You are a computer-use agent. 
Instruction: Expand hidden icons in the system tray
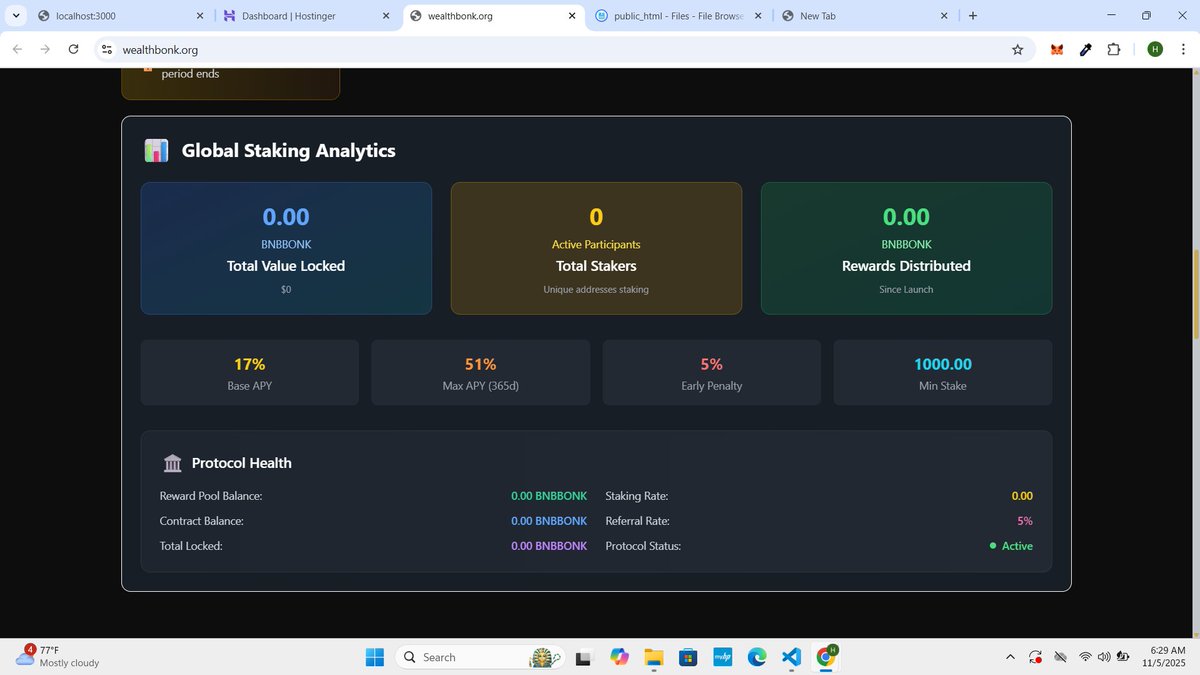tap(1010, 657)
